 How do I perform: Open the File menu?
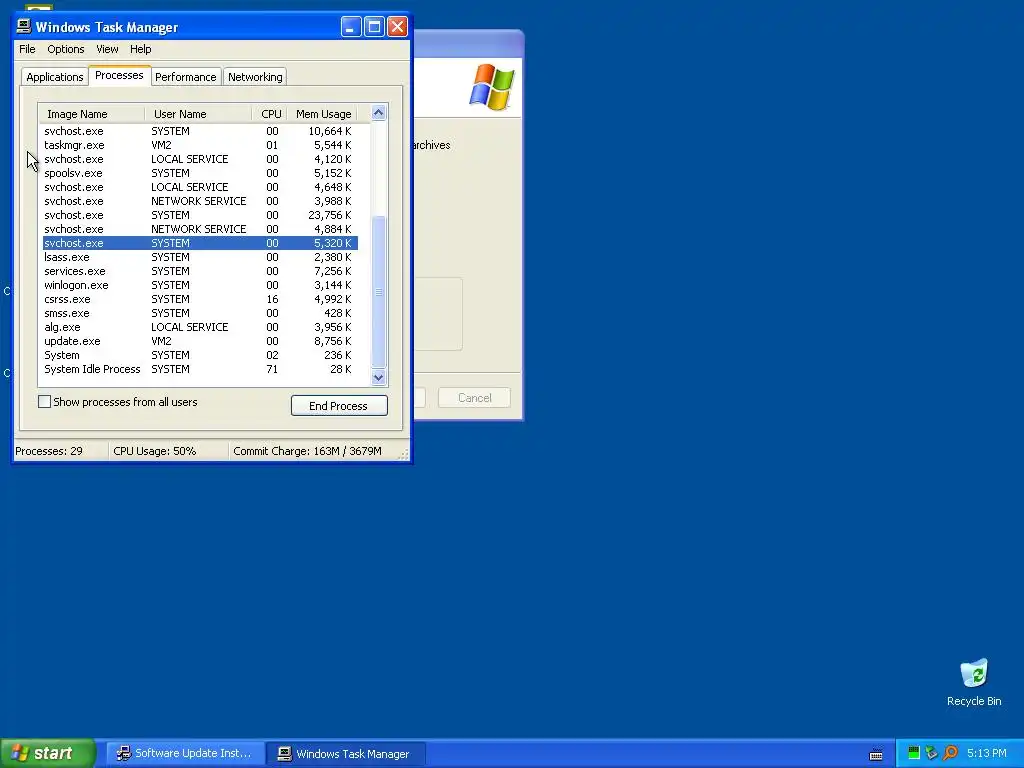click(27, 49)
